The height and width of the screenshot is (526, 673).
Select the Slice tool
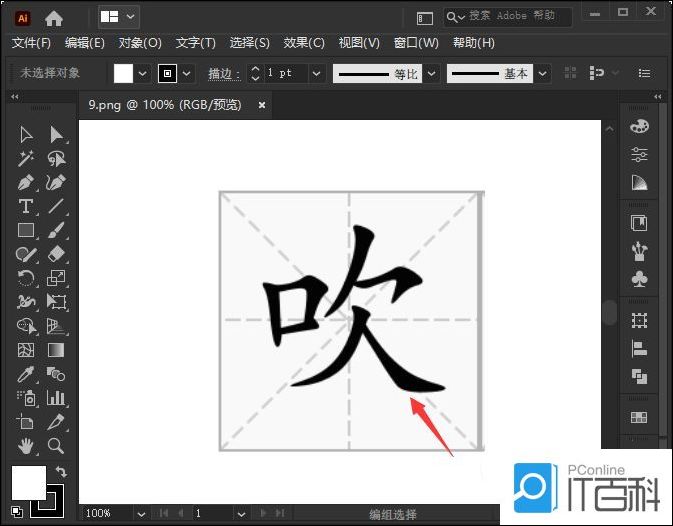(x=56, y=422)
